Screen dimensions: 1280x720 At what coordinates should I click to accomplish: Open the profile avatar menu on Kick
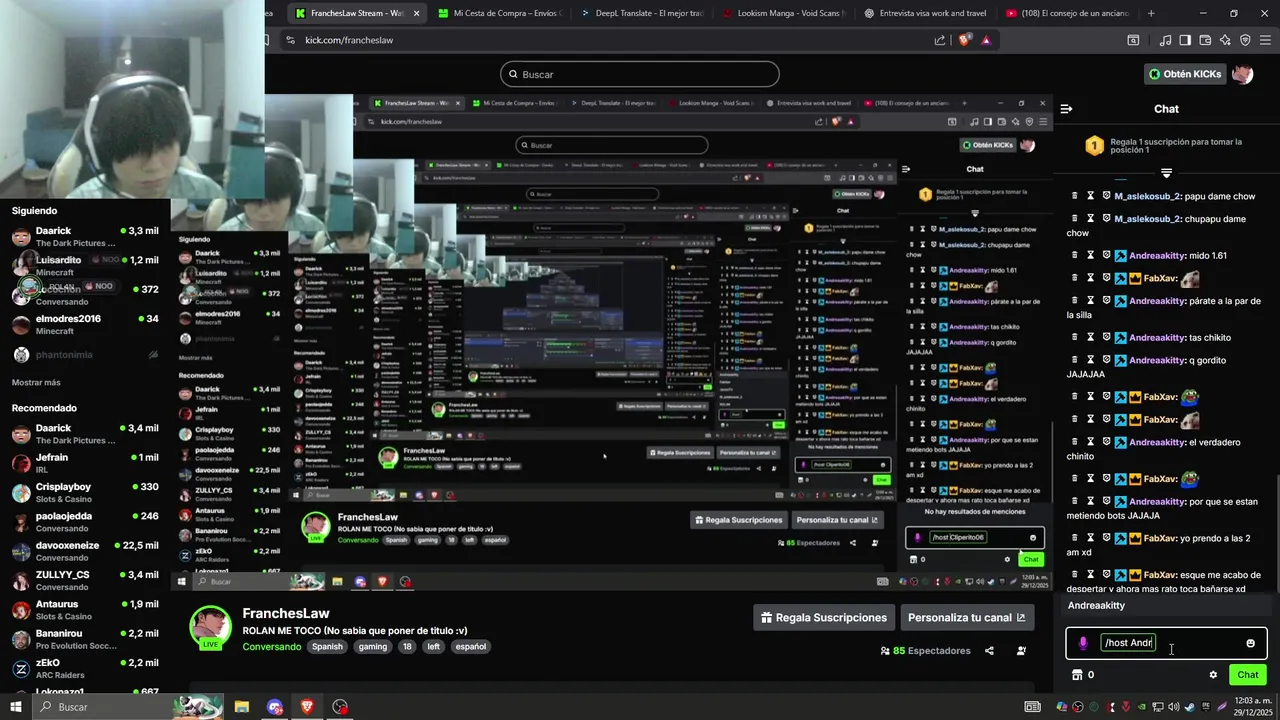pos(1242,74)
